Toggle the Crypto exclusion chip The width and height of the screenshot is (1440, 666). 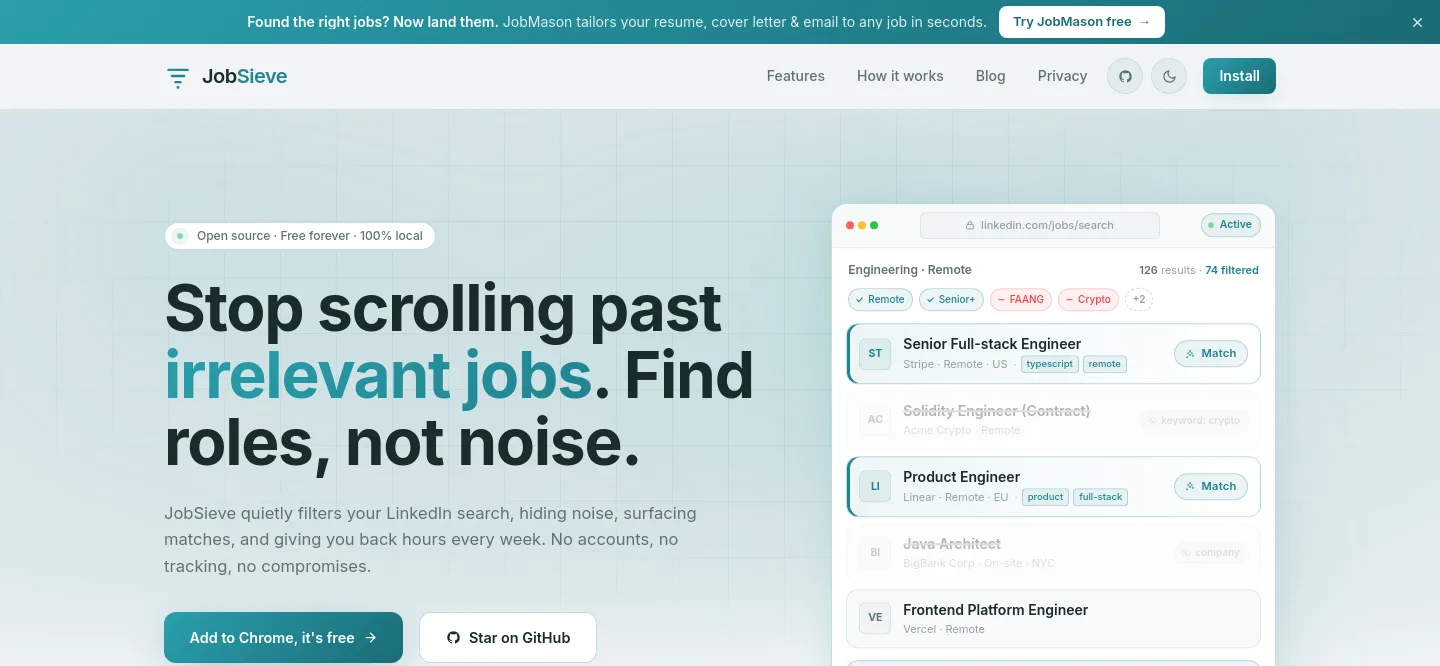pos(1088,299)
